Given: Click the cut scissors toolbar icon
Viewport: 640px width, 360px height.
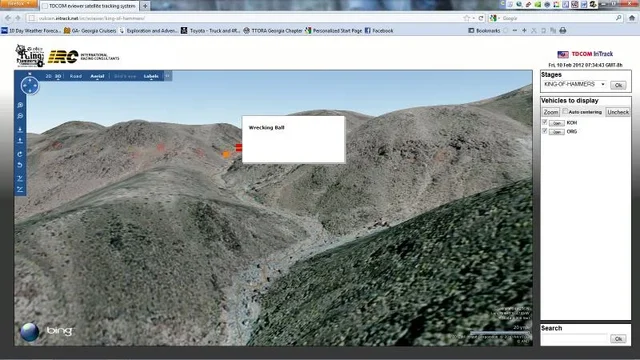Looking at the screenshot, I should tap(534, 31).
